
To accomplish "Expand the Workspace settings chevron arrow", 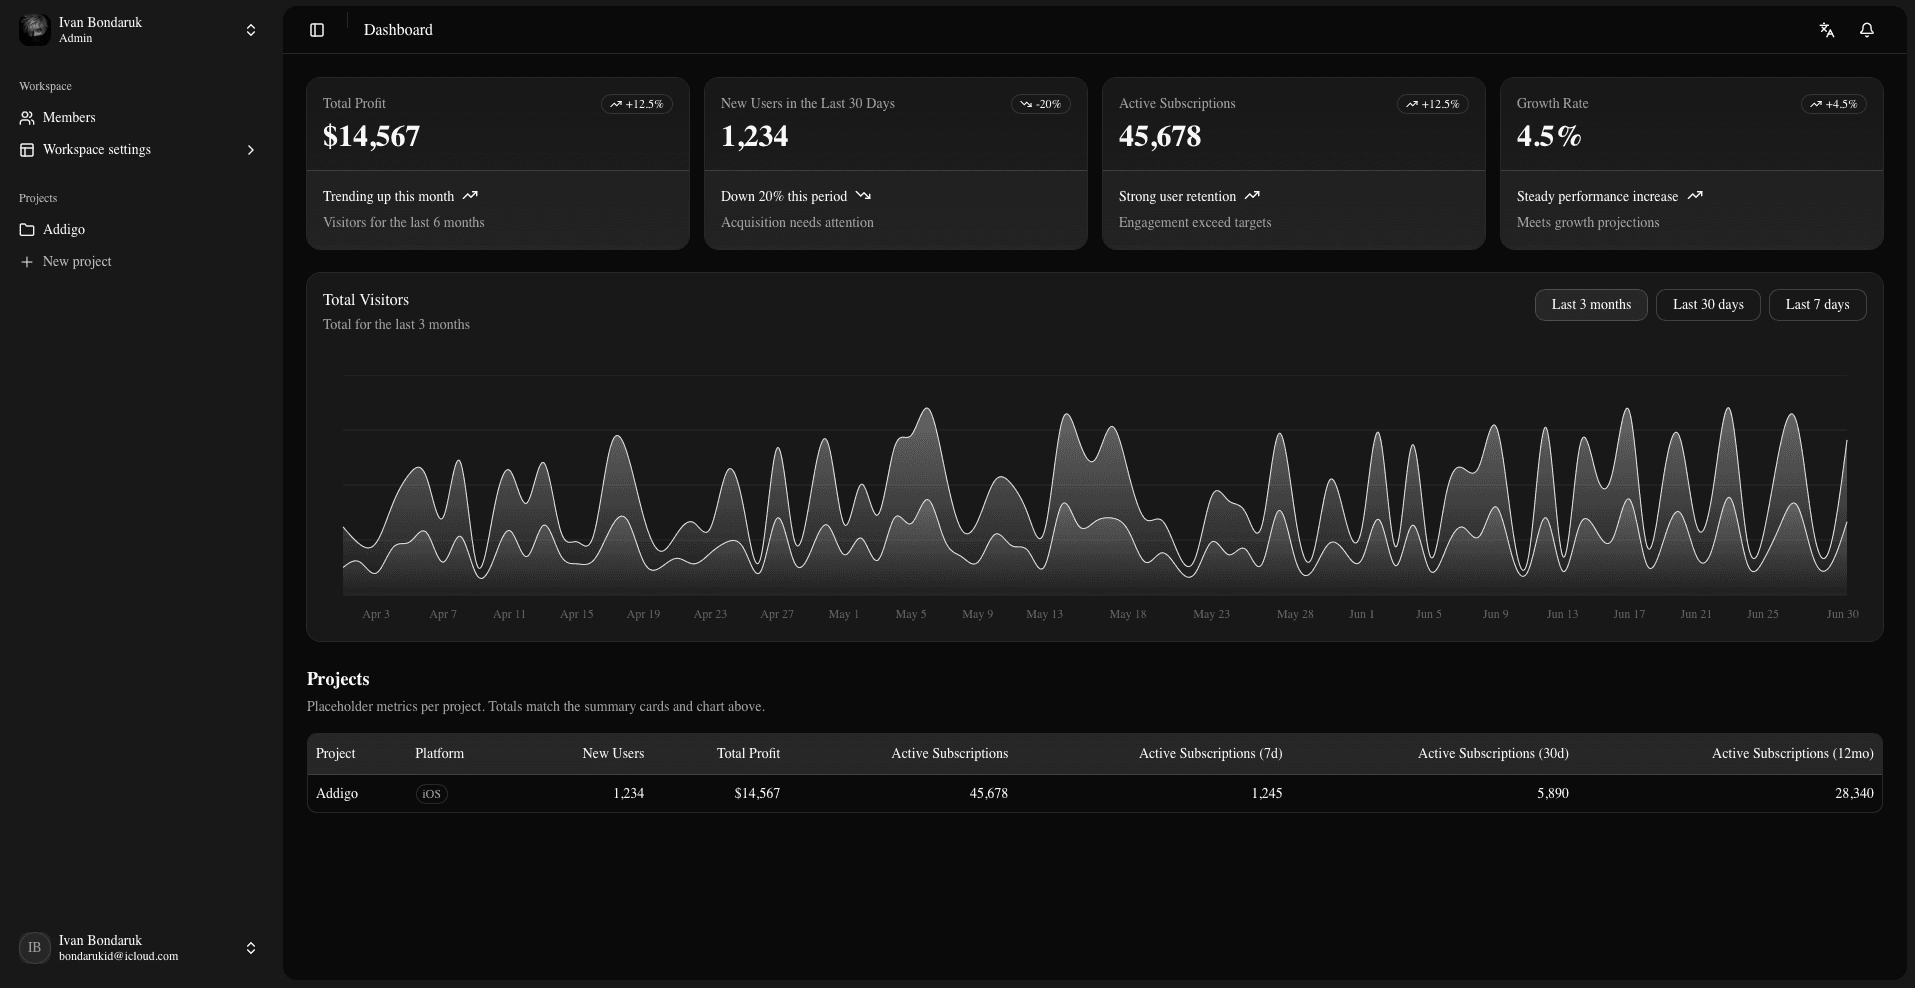I will (x=251, y=150).
